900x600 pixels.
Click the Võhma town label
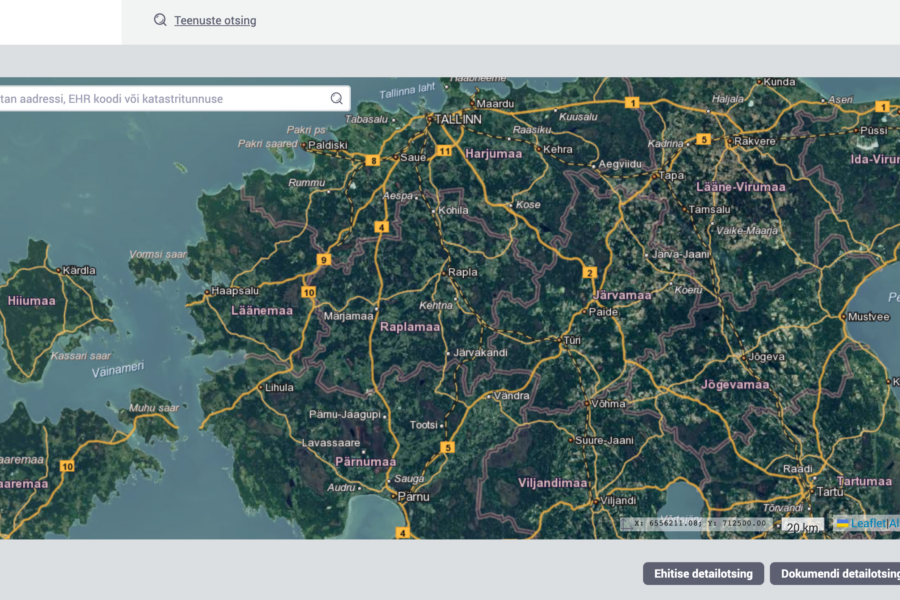(x=608, y=404)
